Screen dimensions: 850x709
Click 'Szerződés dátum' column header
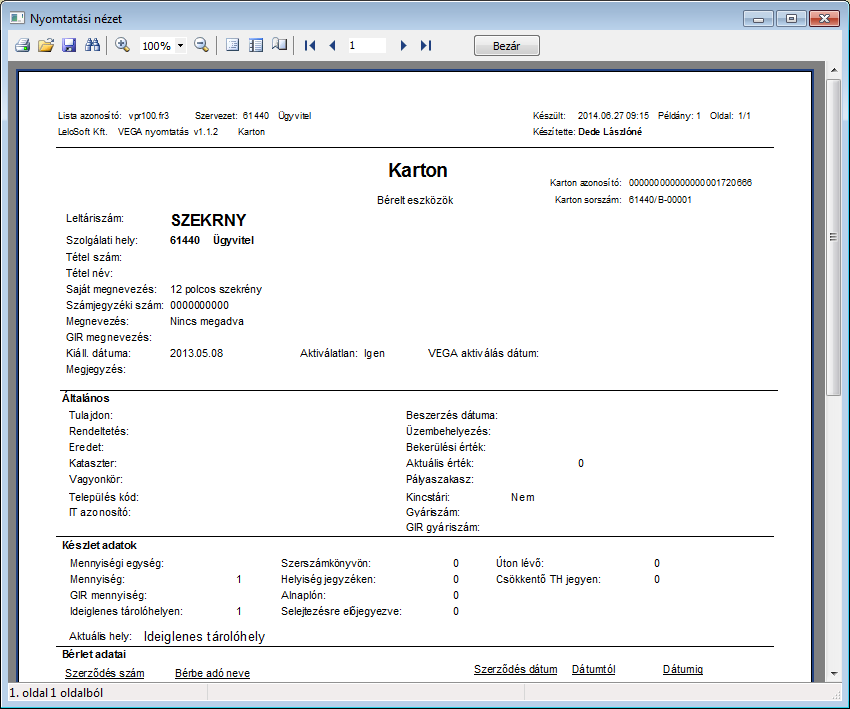pyautogui.click(x=516, y=669)
